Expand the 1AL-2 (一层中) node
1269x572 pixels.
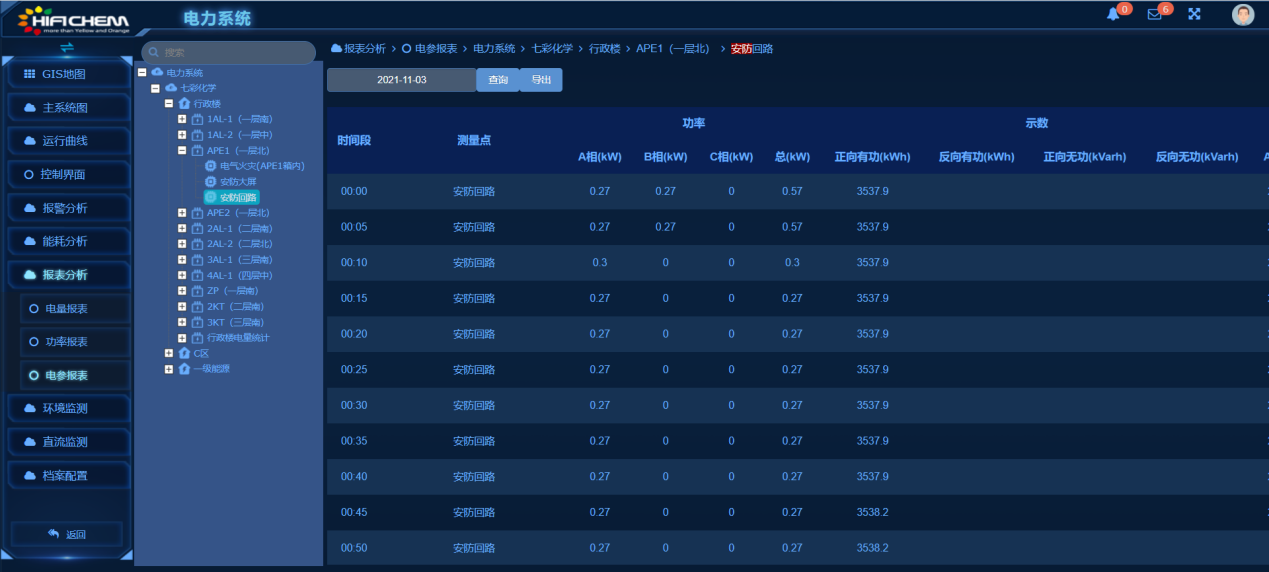coord(182,135)
